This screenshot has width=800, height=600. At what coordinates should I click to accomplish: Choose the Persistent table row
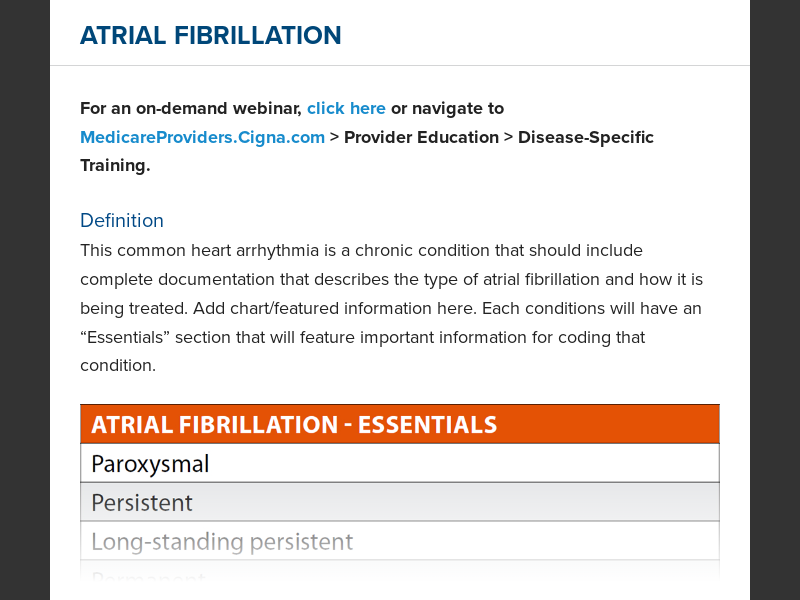point(399,502)
